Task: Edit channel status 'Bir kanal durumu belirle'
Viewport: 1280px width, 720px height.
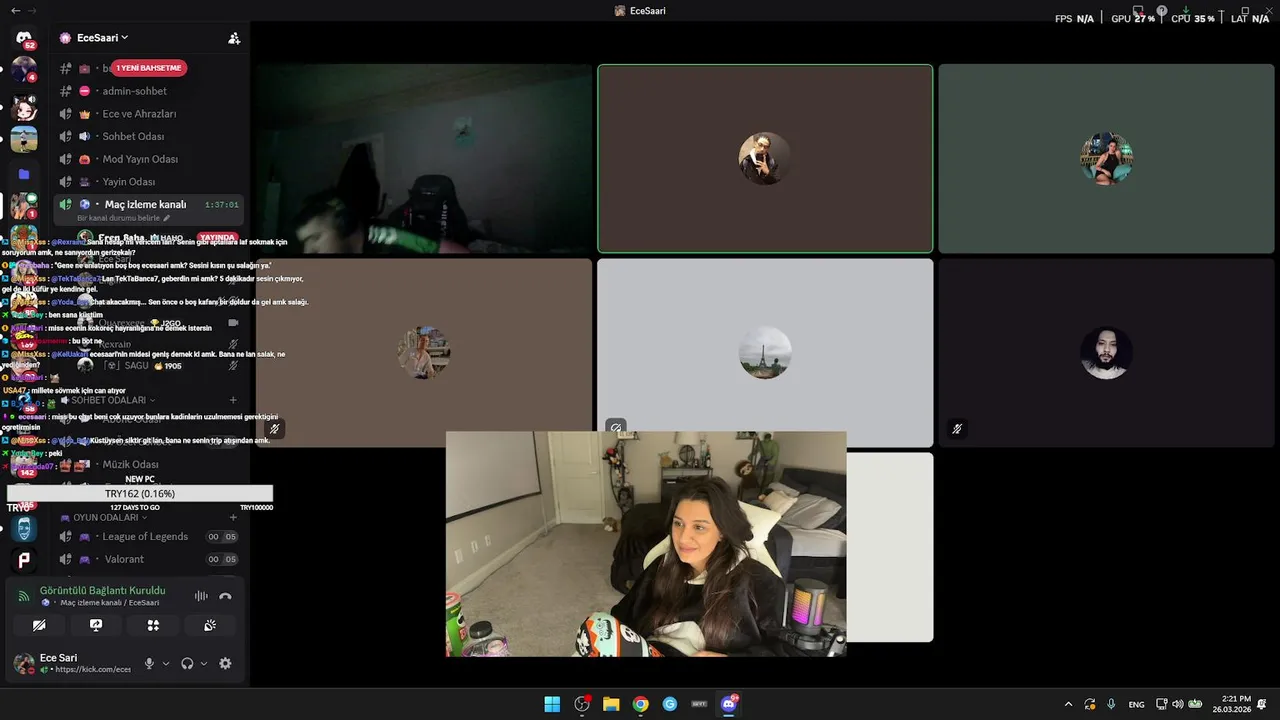Action: [124, 218]
